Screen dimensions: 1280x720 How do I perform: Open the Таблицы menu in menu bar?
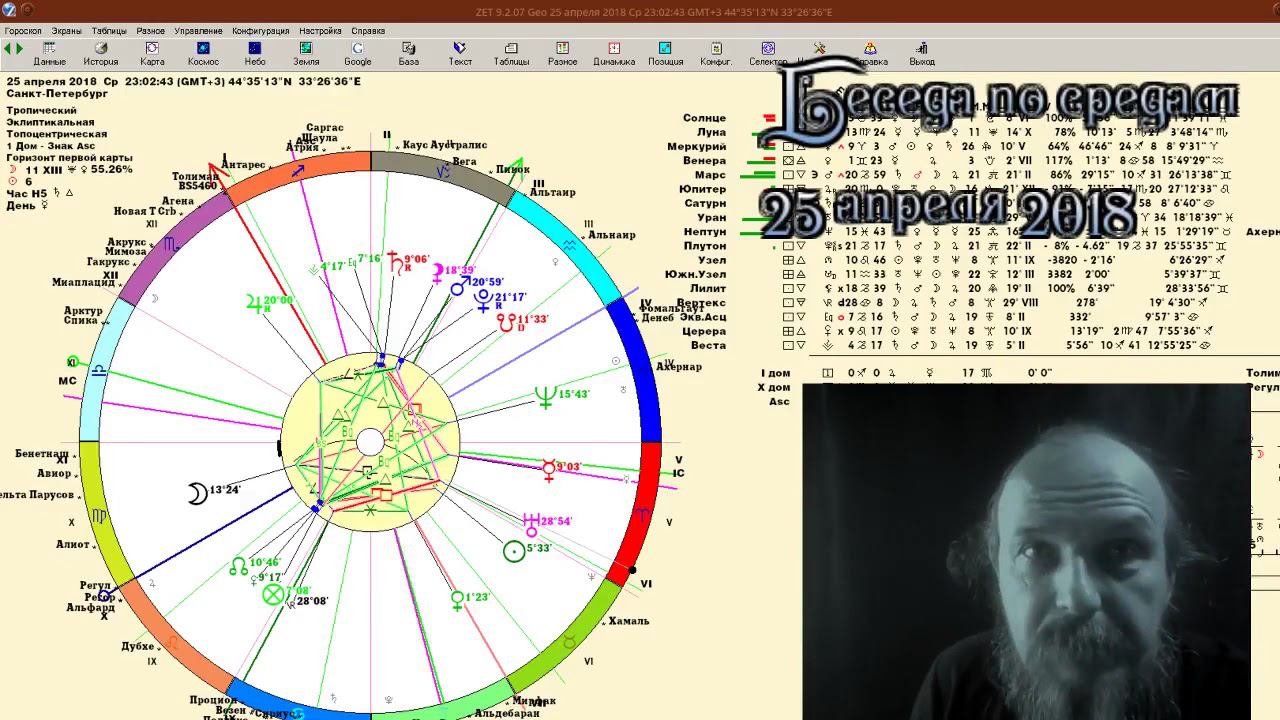coord(109,31)
